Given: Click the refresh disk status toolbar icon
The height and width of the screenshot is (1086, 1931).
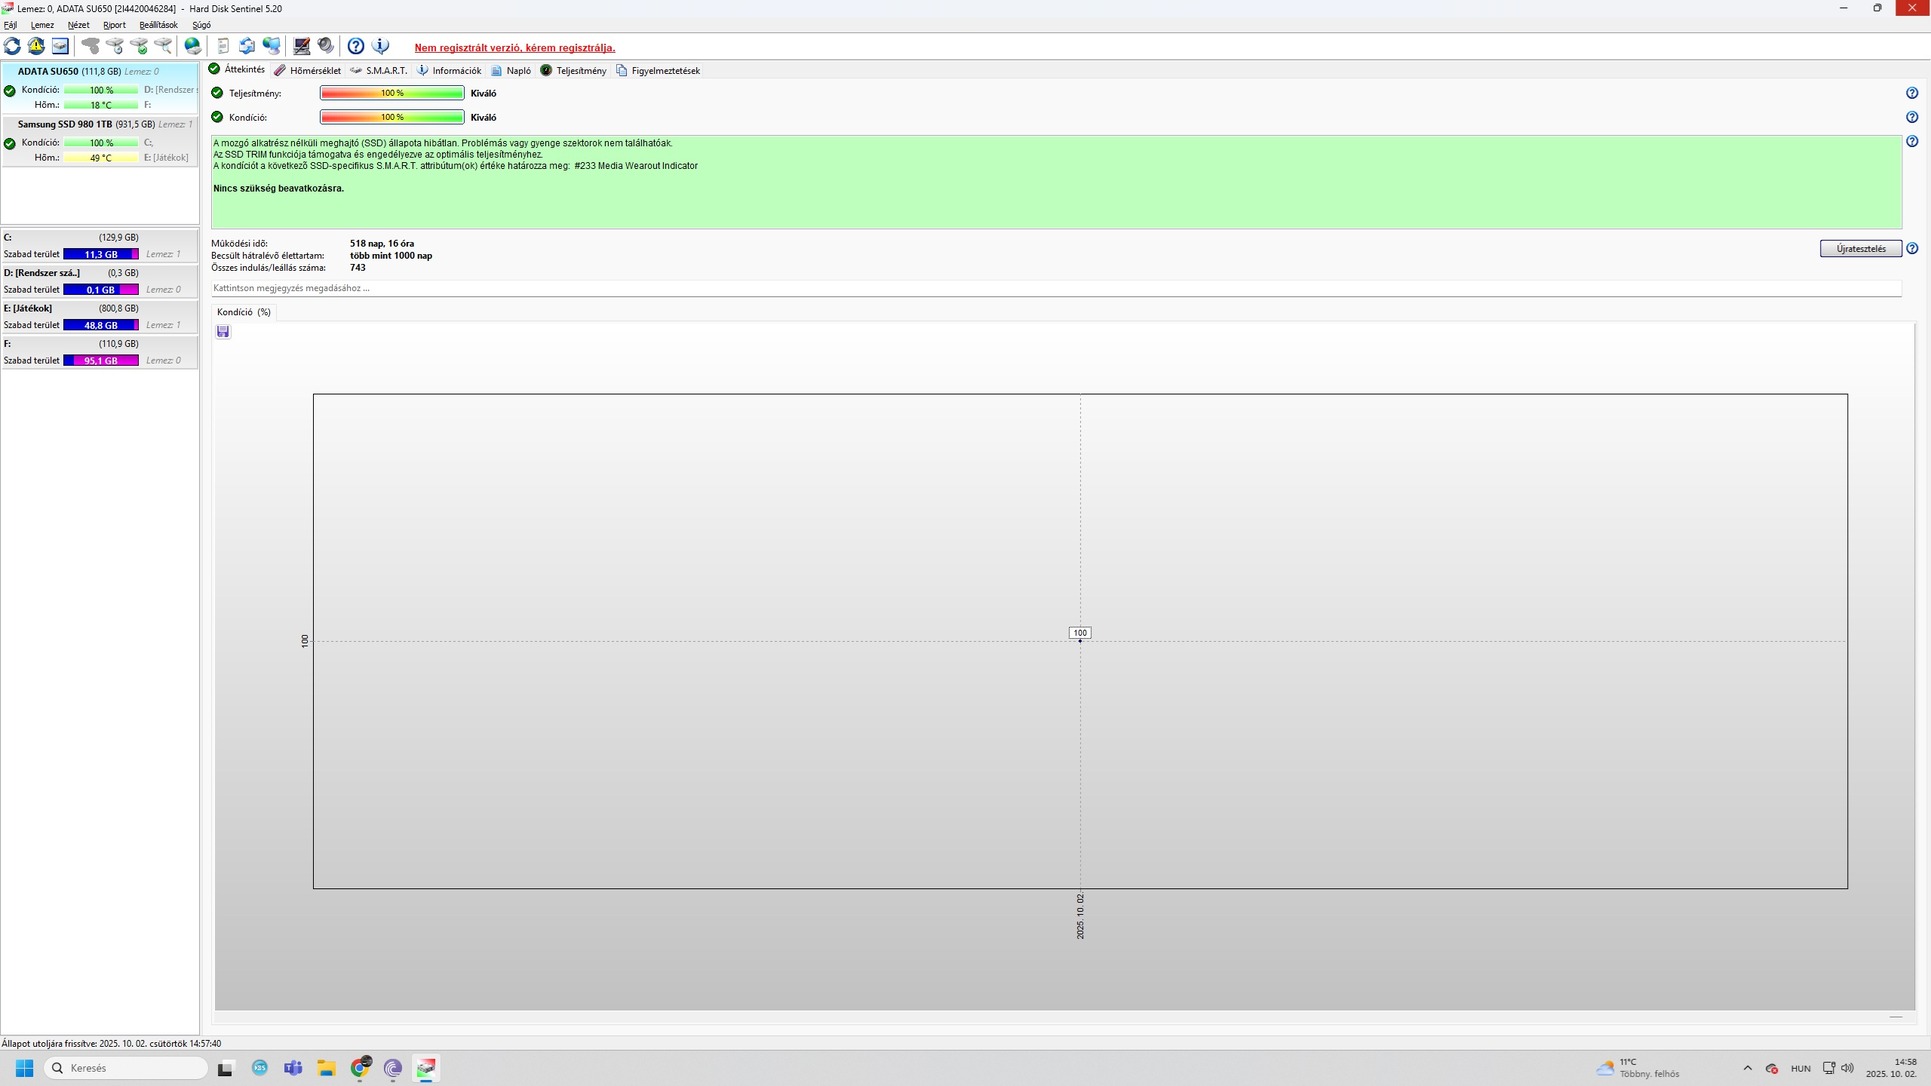Looking at the screenshot, I should [12, 46].
